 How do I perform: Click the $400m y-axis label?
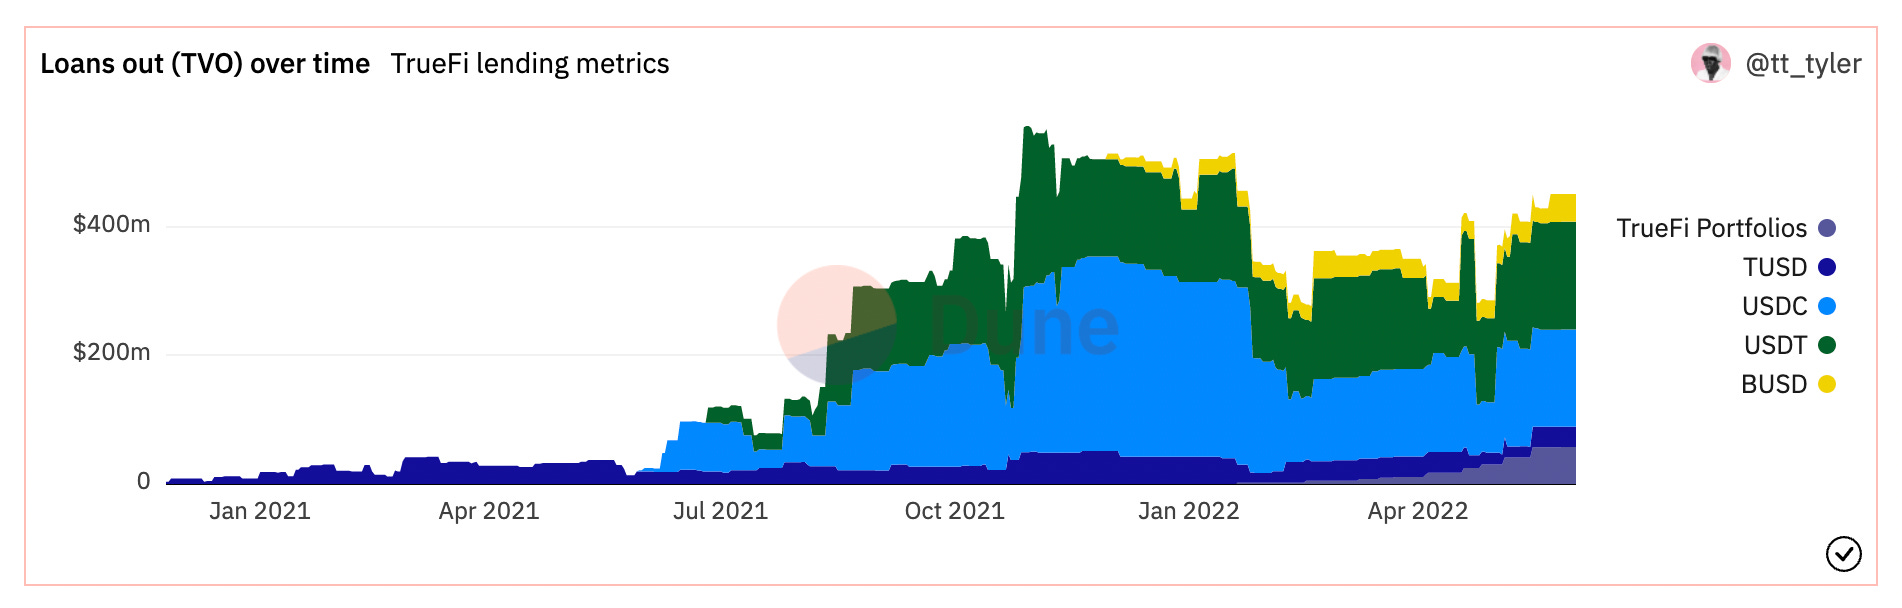coord(111,224)
